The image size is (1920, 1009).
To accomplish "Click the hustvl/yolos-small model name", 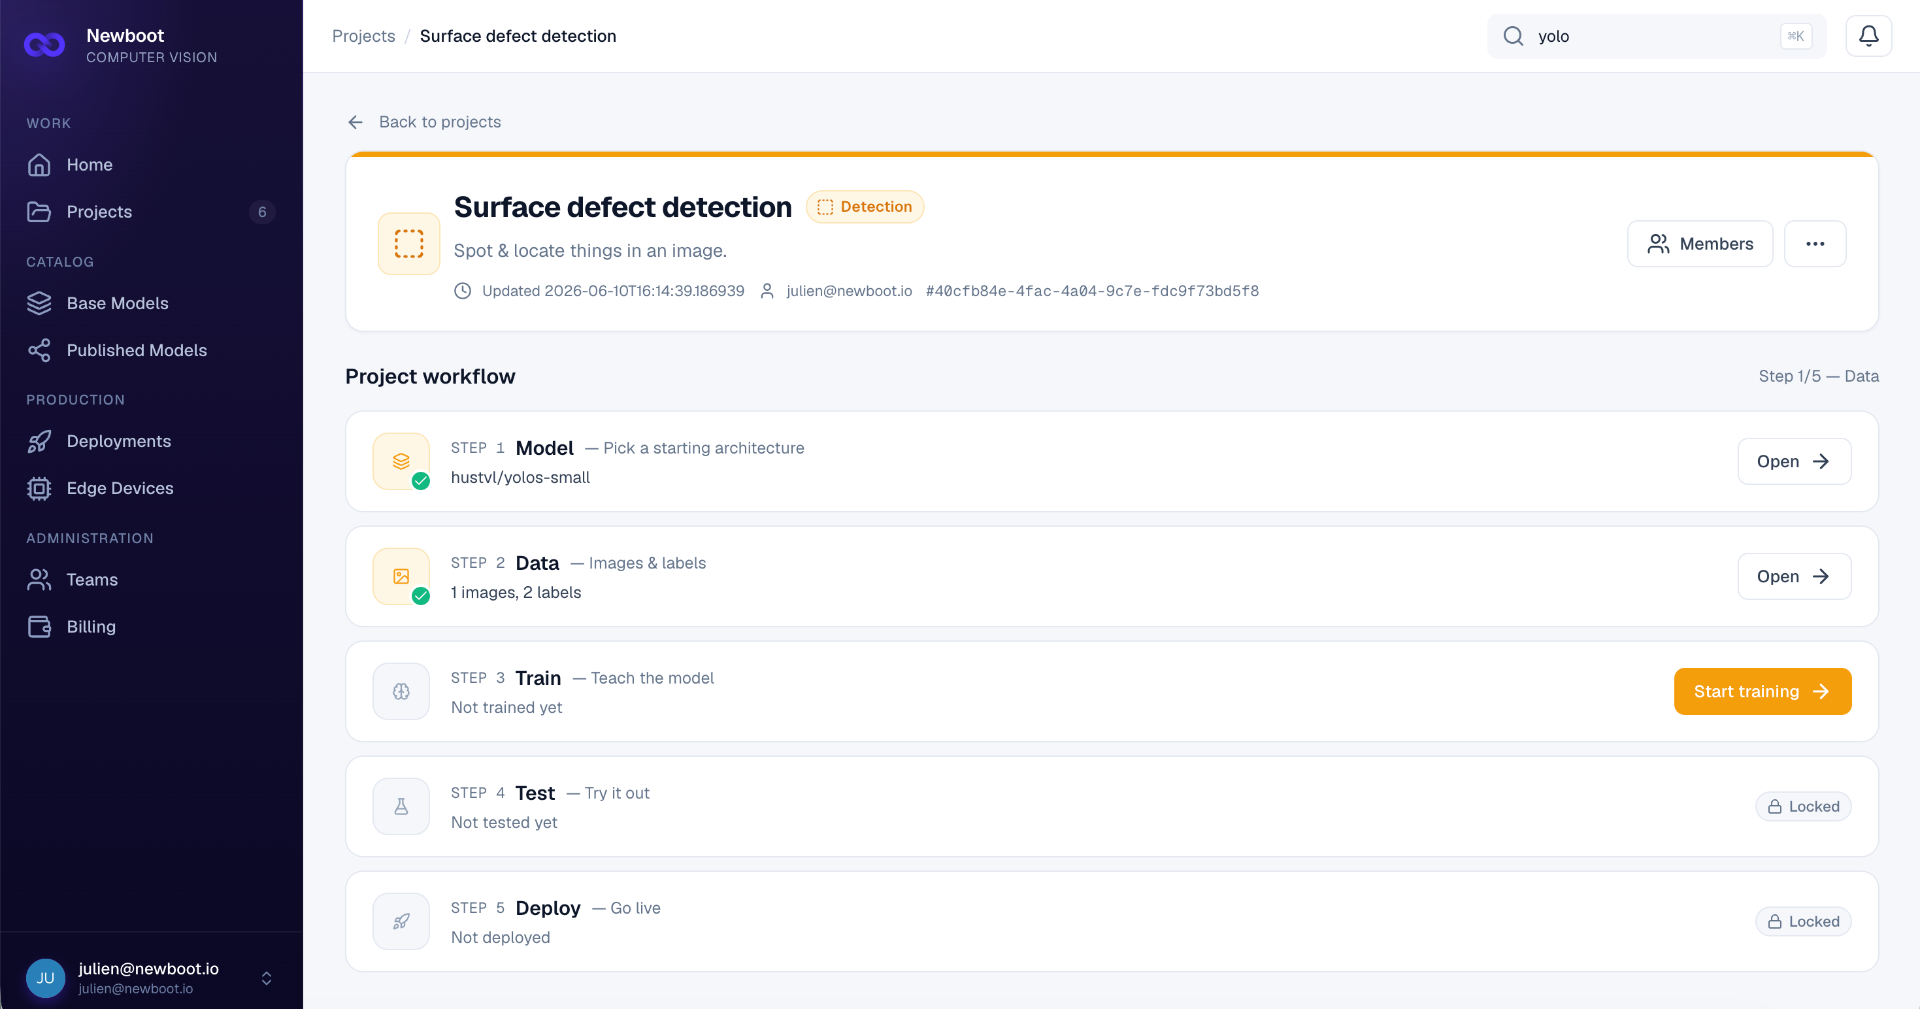I will point(520,478).
